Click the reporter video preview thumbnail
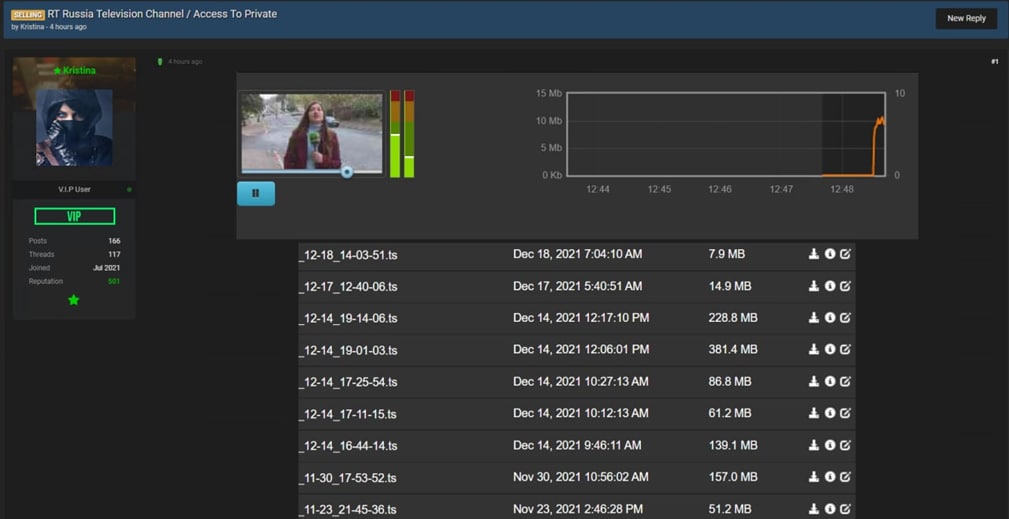Image resolution: width=1009 pixels, height=519 pixels. click(311, 132)
